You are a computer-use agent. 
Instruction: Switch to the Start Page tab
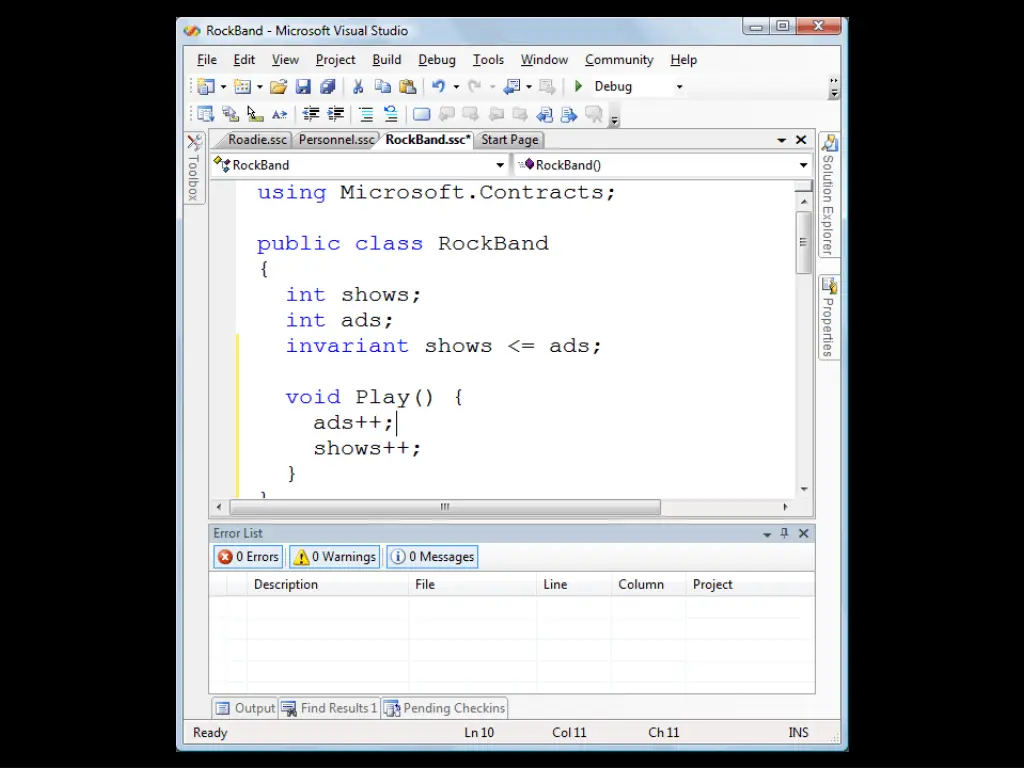pos(510,140)
